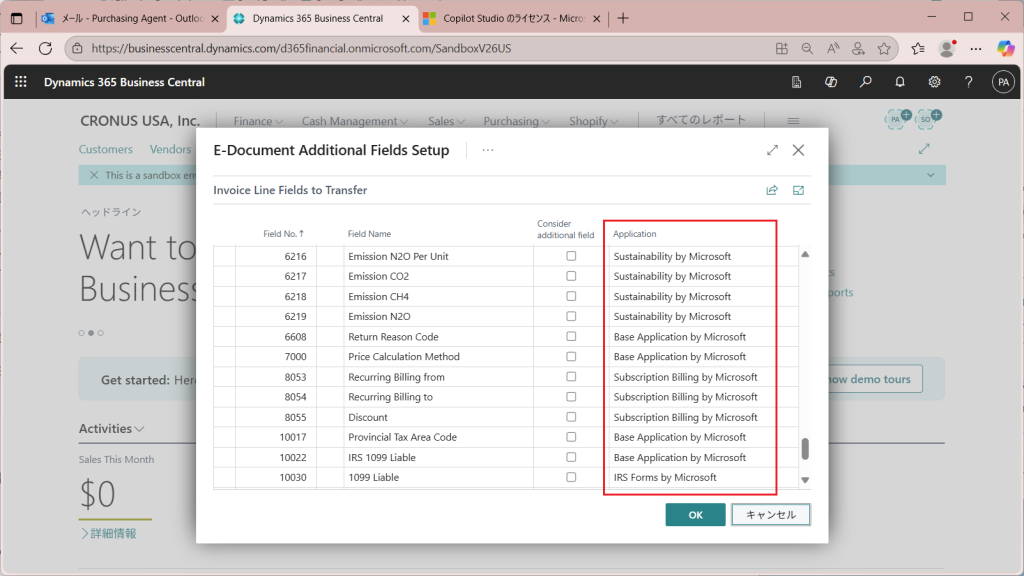Screen dimensions: 1024x576
Task: Dismiss the sandbox notification with its X
Action: click(93, 175)
